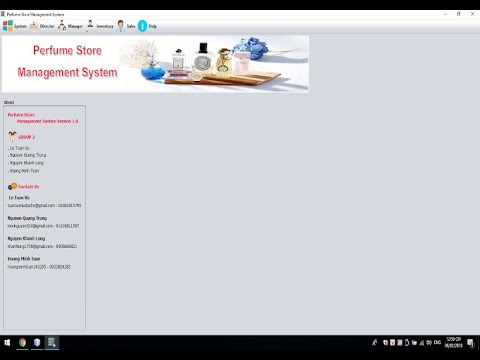Click bold 'Nguyen Khanh Long' contact name
The image size is (480, 360).
click(x=26, y=238)
